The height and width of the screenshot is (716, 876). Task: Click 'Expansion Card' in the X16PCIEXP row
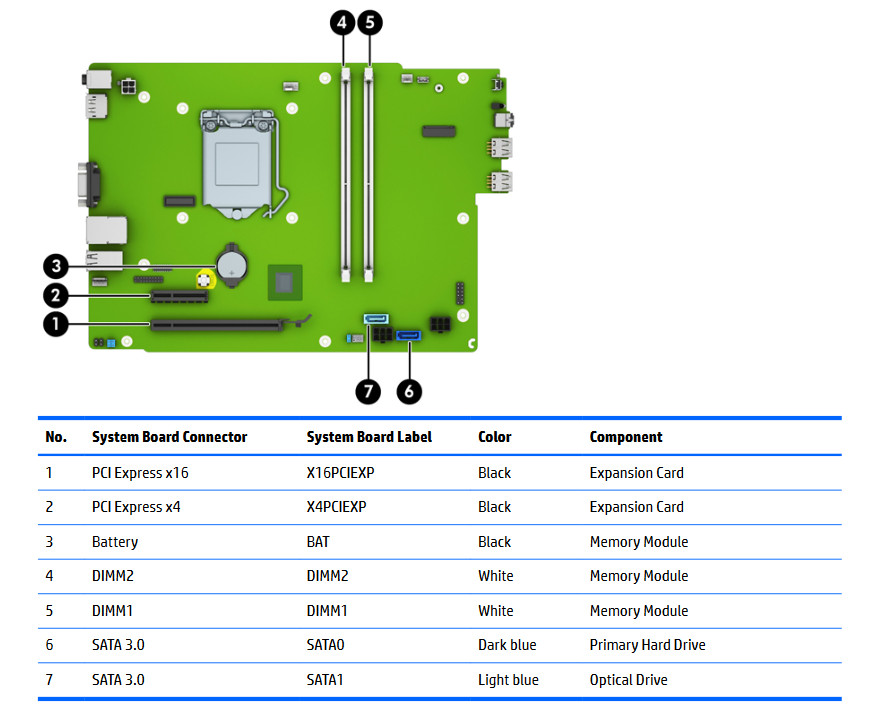pos(636,473)
